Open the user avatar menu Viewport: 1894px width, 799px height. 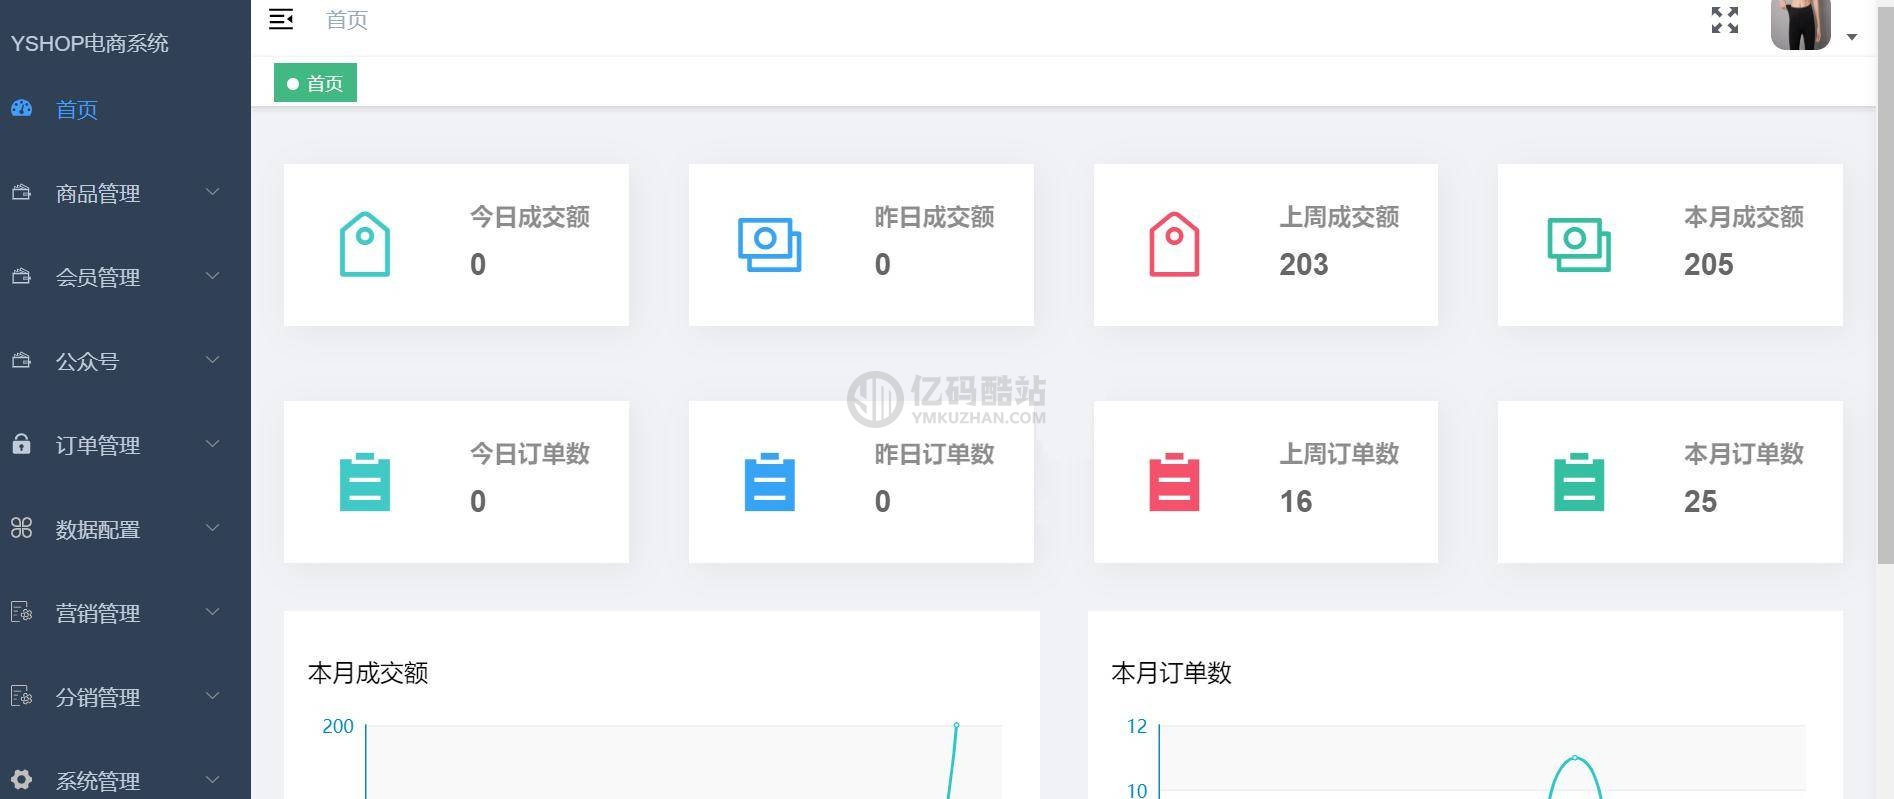tap(1800, 24)
